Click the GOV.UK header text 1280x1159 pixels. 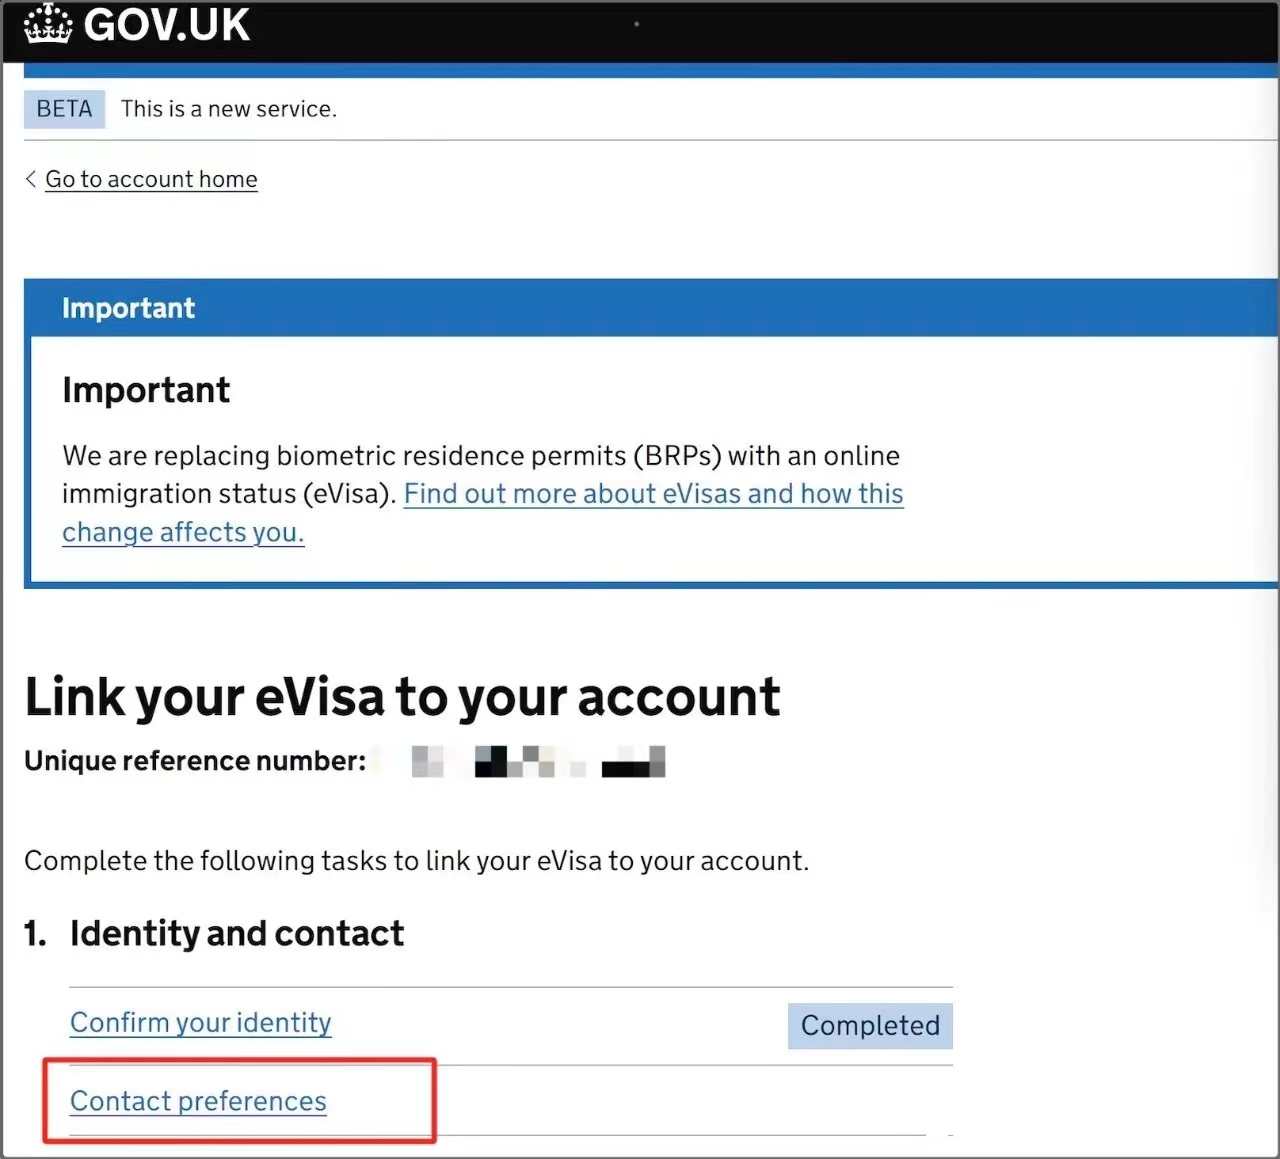coord(167,24)
